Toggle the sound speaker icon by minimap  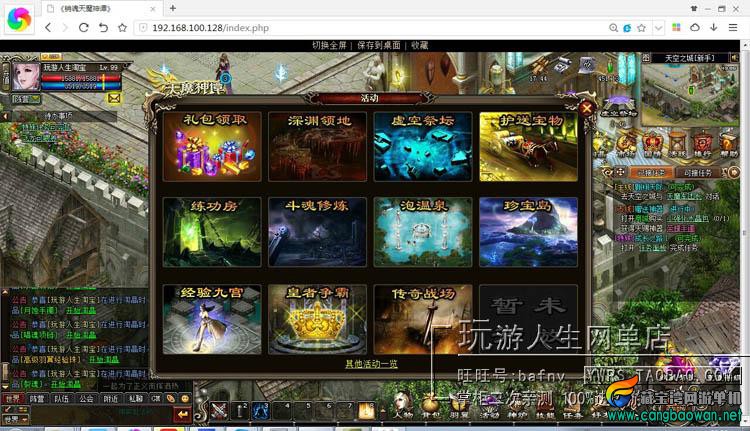pyautogui.click(x=734, y=58)
